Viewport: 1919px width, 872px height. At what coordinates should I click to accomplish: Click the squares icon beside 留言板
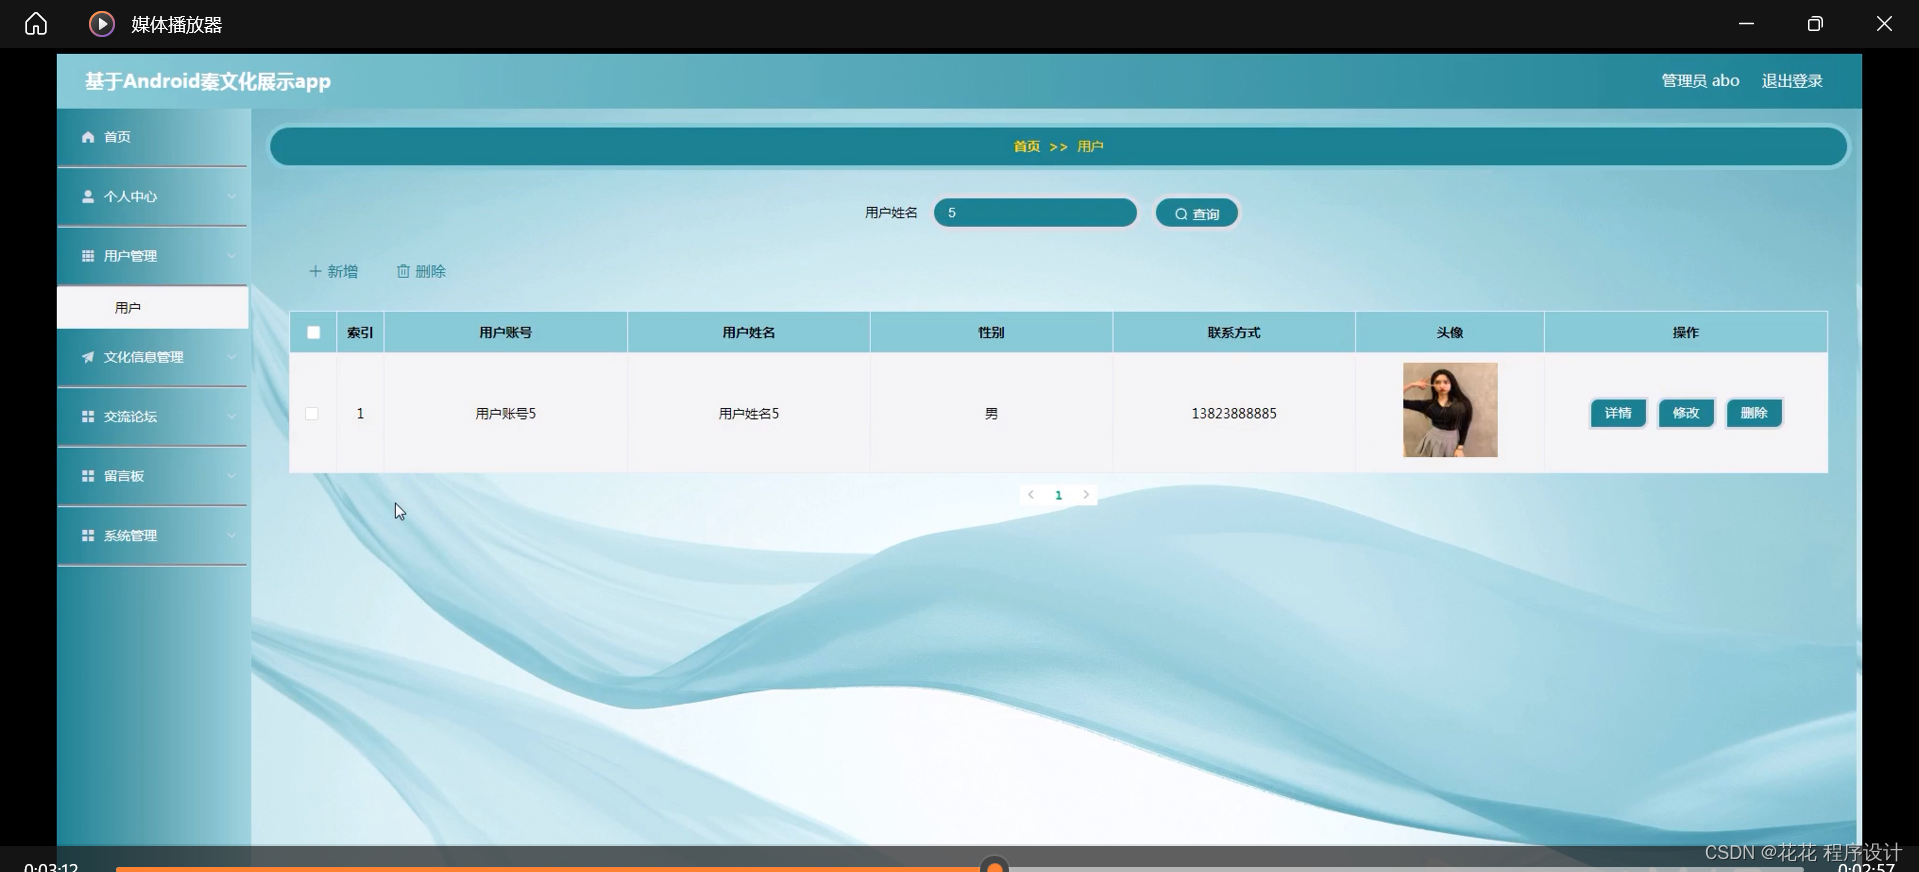(x=88, y=476)
